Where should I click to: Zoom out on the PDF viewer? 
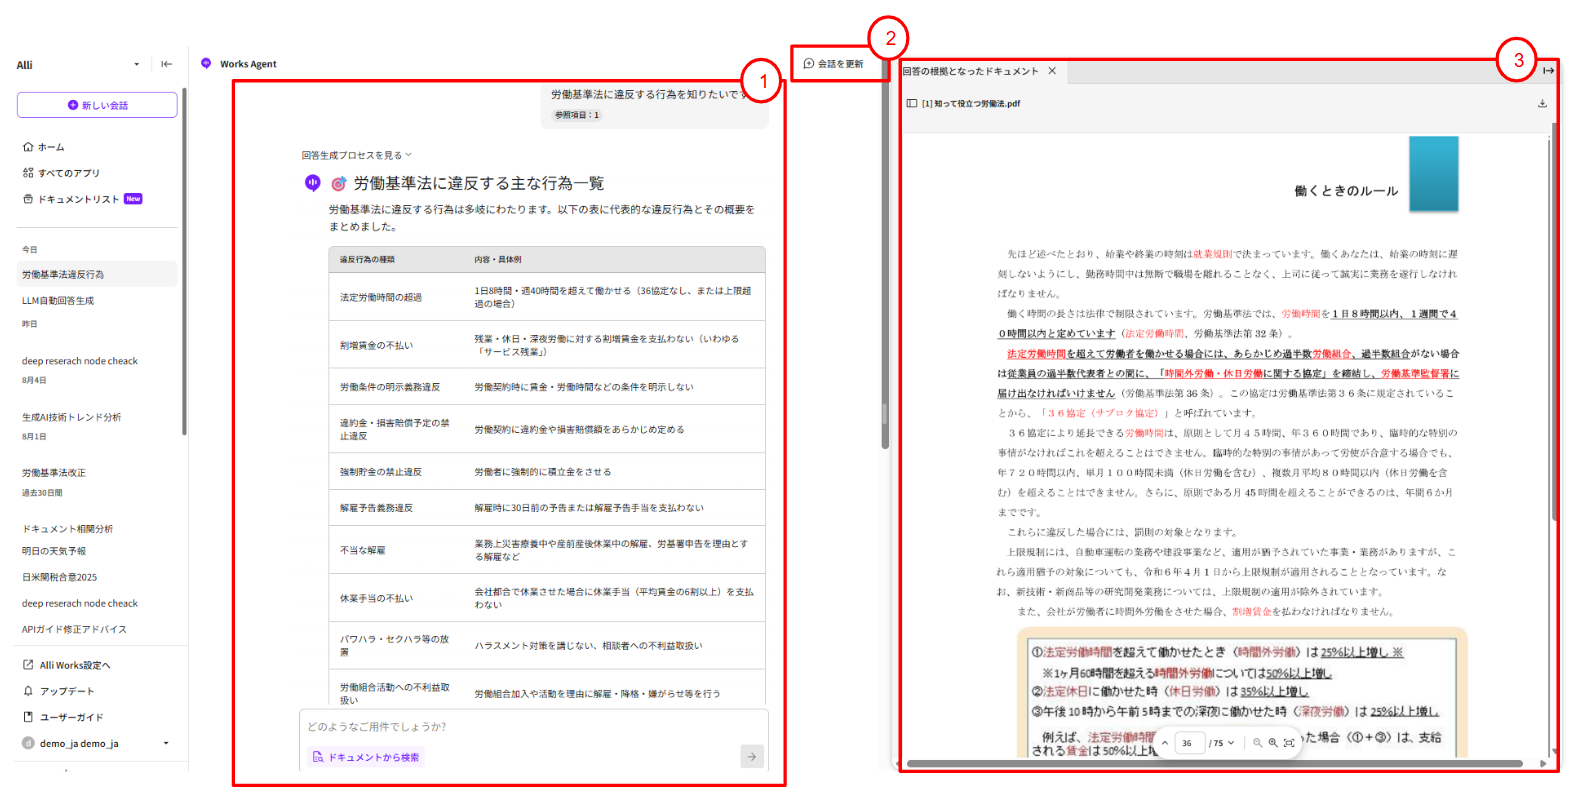pyautogui.click(x=1257, y=743)
